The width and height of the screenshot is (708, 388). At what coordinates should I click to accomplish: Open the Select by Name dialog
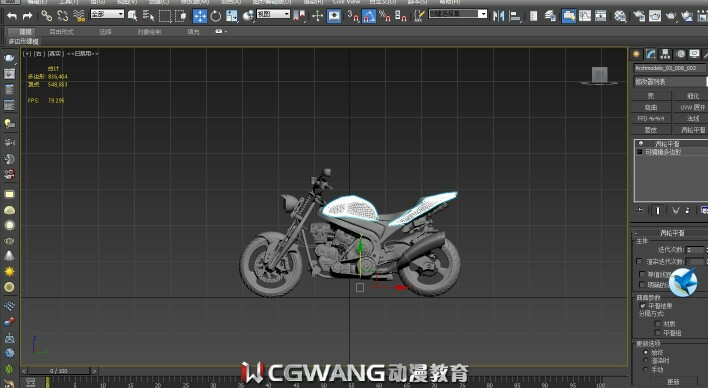148,16
